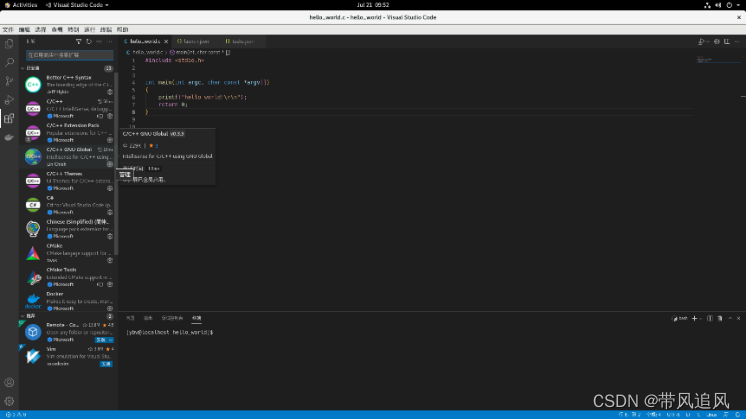
Task: Collapse the Recommended extensions section
Action: click(22, 316)
